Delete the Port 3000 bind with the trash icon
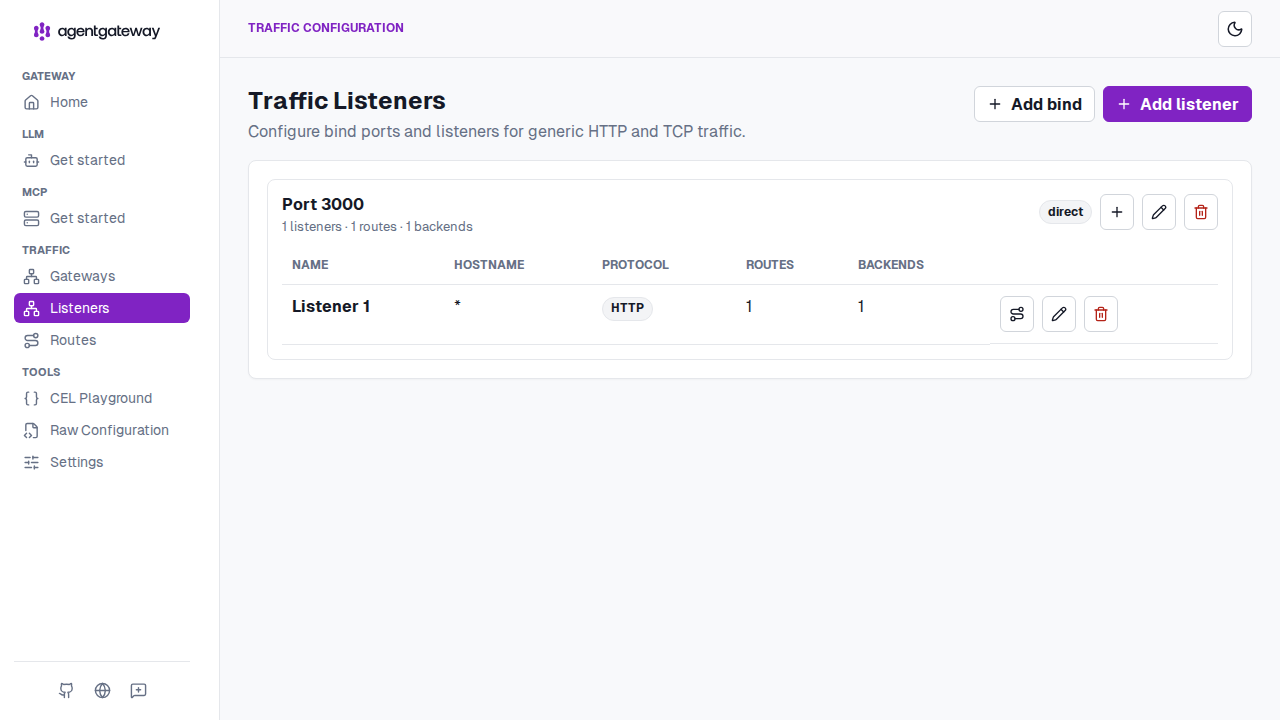1280x720 pixels. point(1201,212)
